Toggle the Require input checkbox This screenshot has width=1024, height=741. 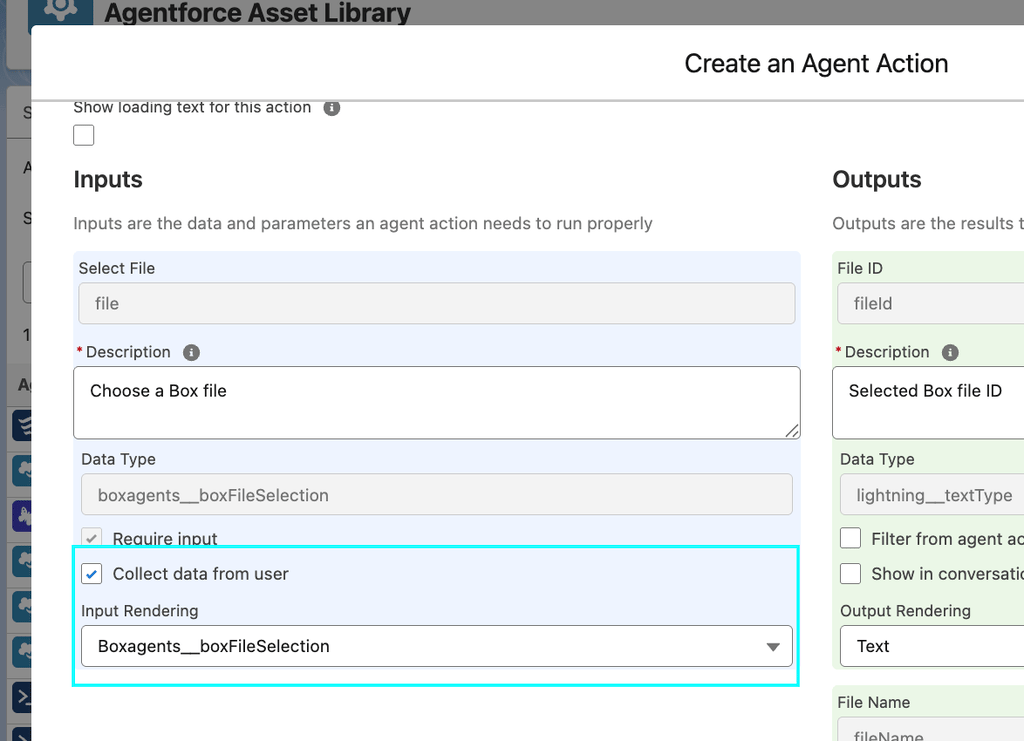click(91, 538)
